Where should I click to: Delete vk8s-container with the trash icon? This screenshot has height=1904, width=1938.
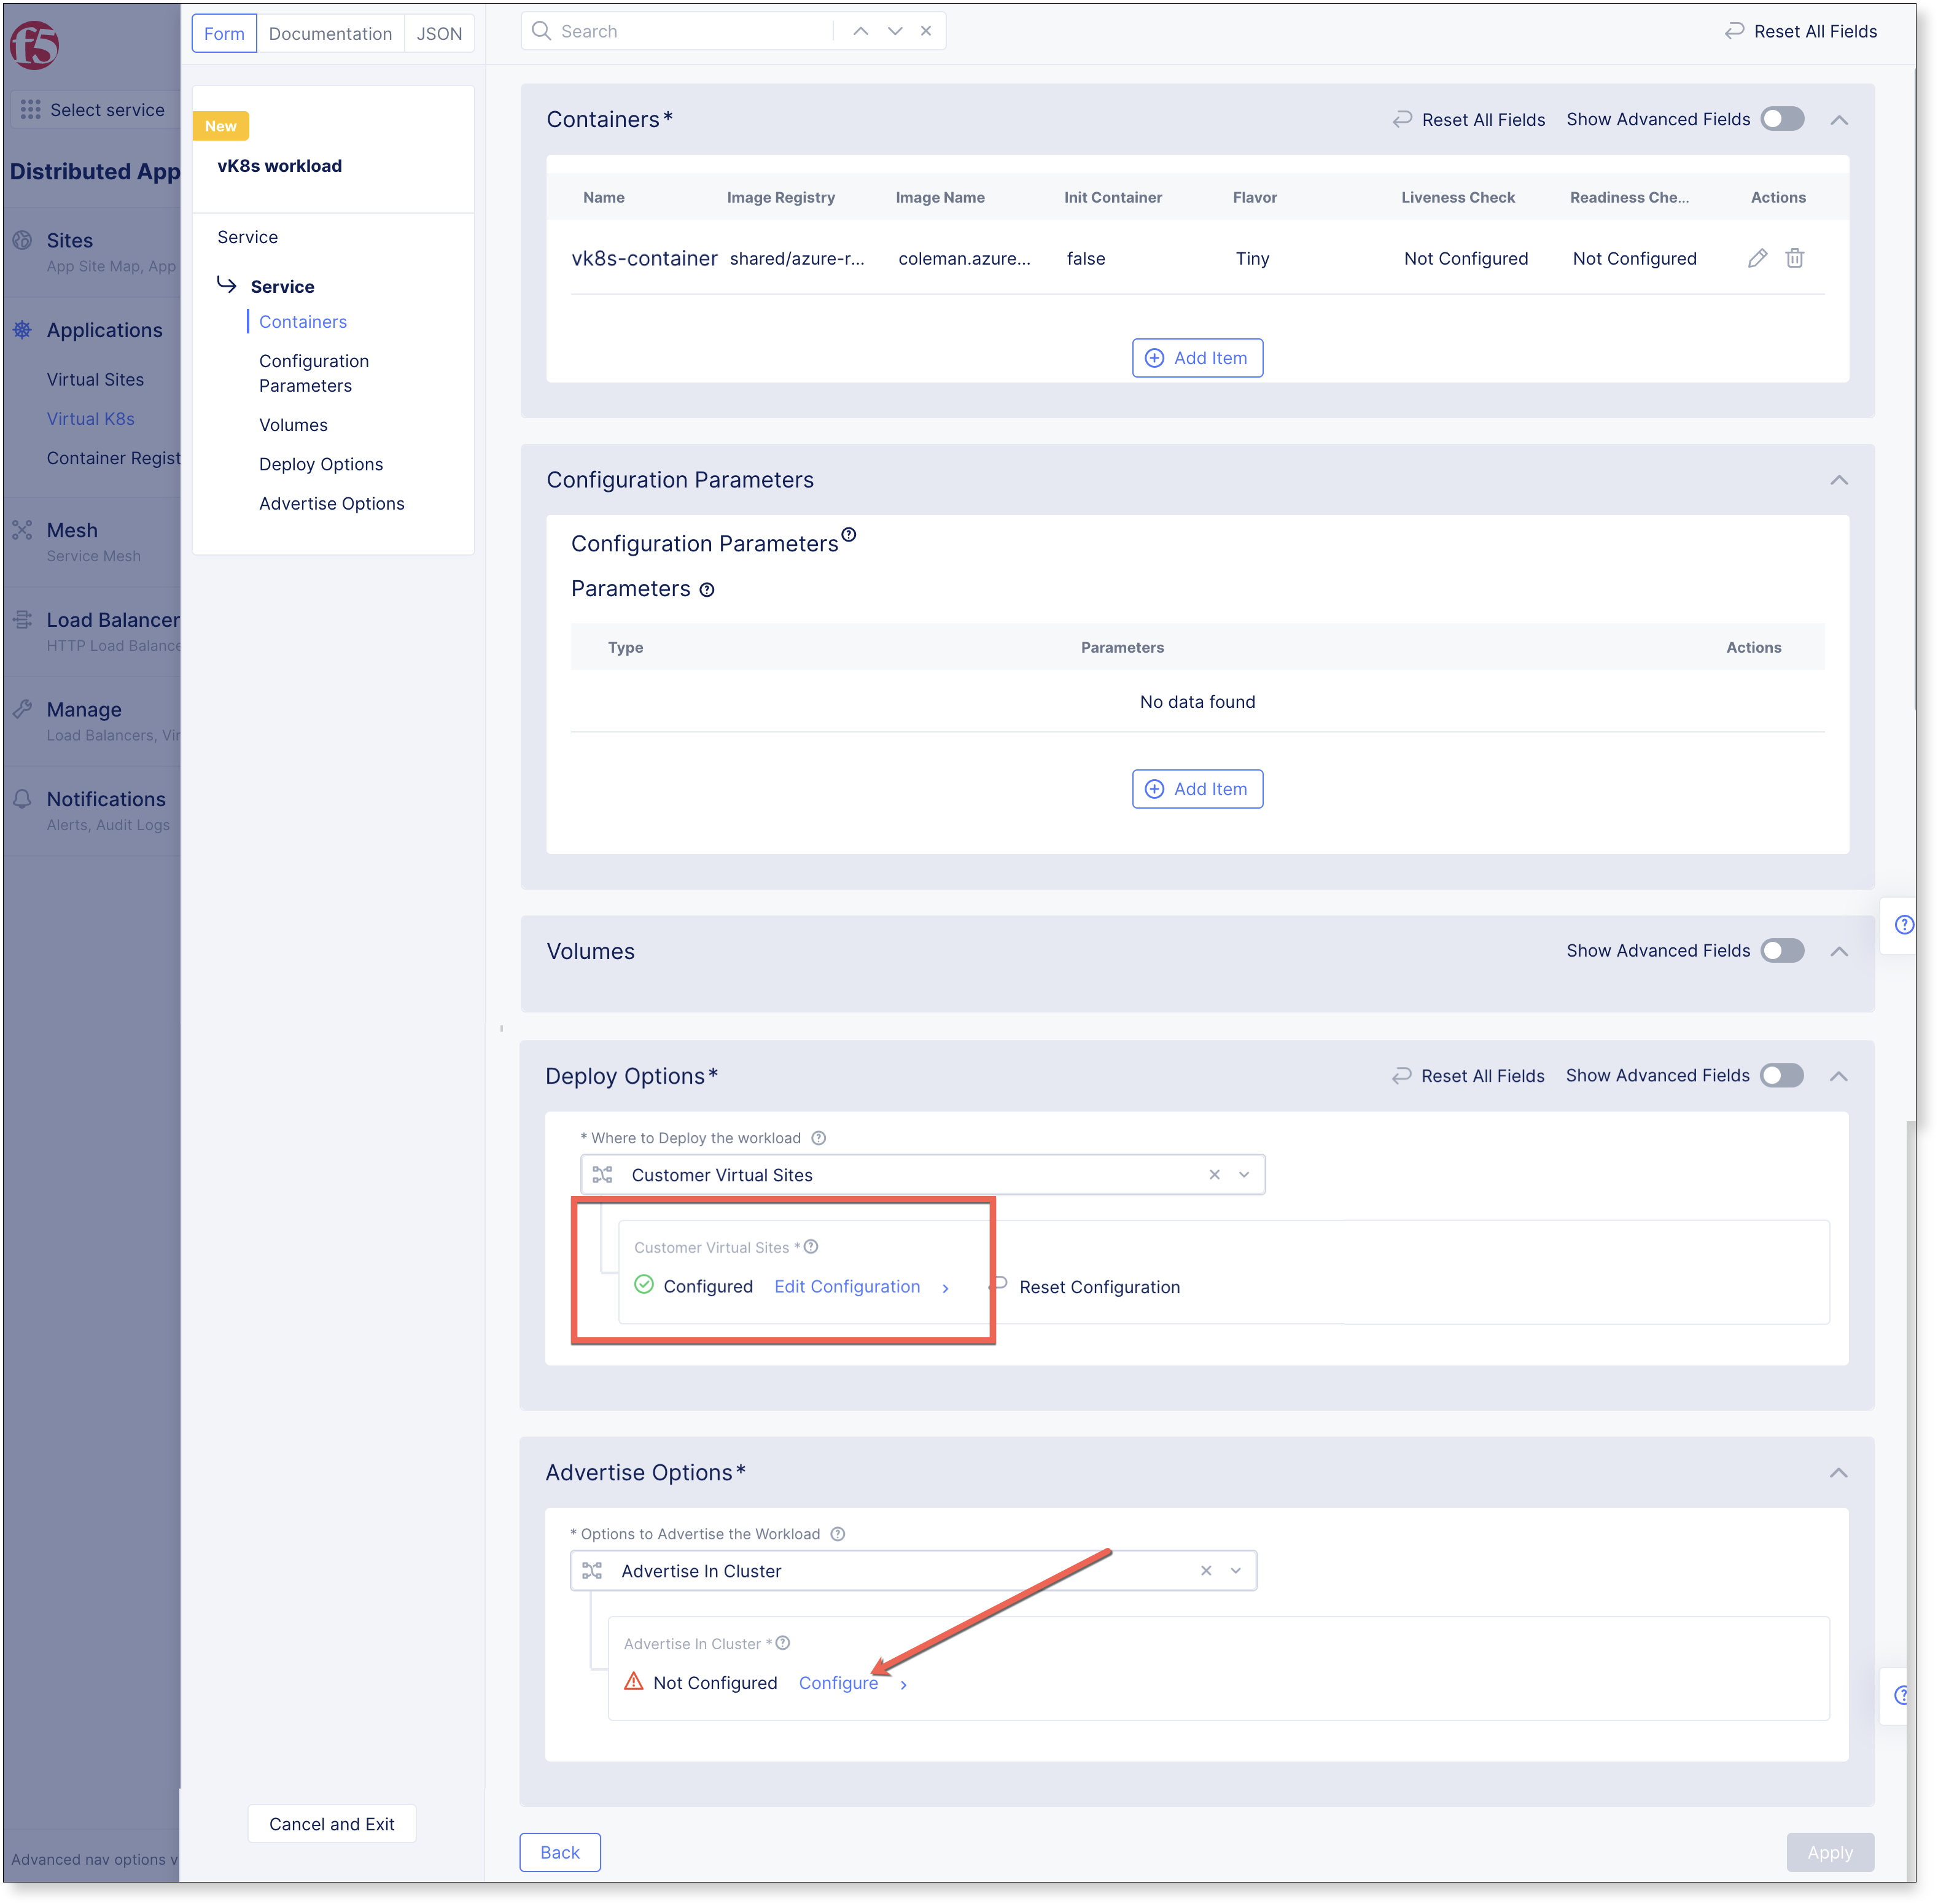tap(1795, 258)
